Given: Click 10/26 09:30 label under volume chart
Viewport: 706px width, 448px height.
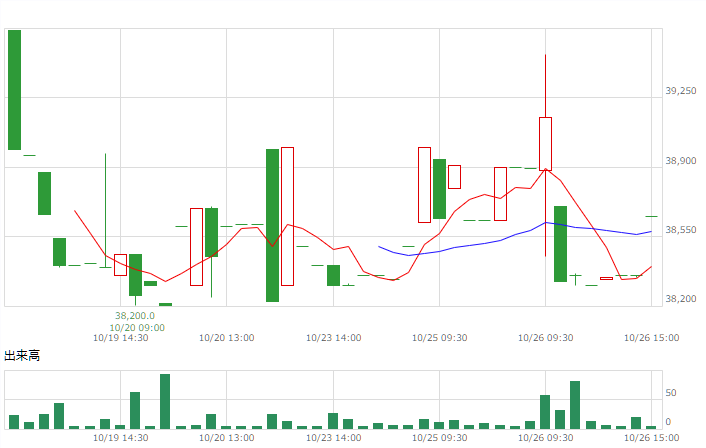Looking at the screenshot, I should 545,438.
